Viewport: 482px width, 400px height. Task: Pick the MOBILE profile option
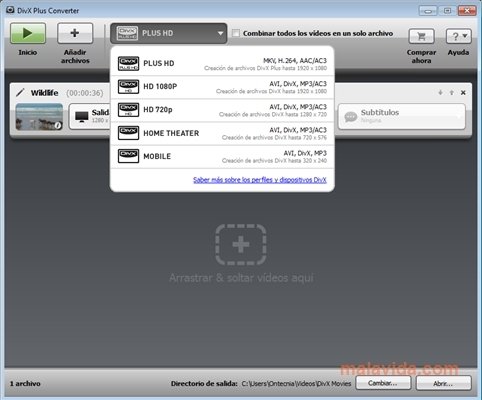pyautogui.click(x=222, y=157)
